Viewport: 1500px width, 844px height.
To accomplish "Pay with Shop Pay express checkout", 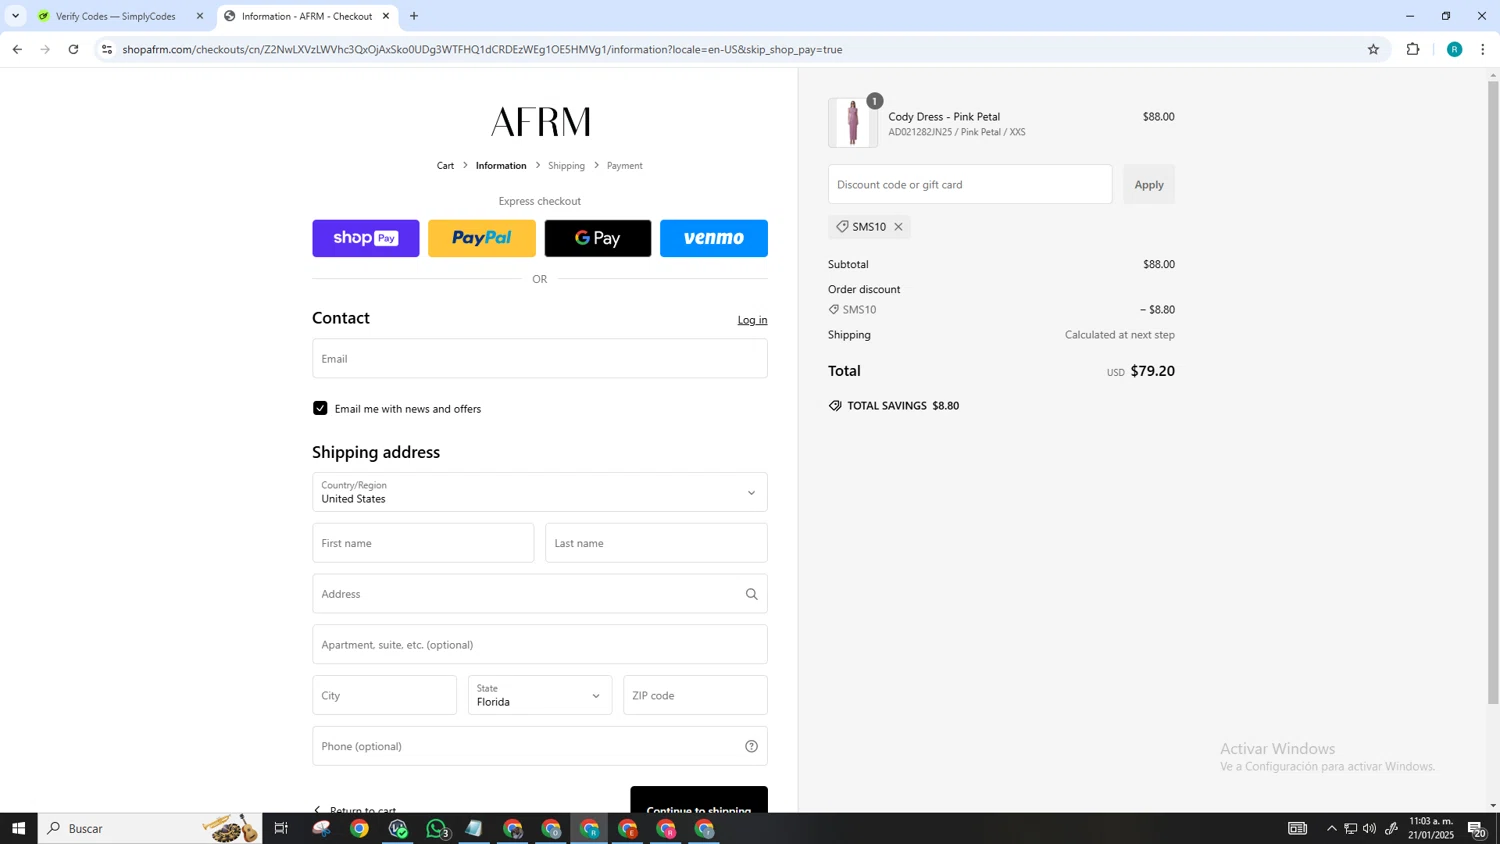I will pyautogui.click(x=366, y=238).
